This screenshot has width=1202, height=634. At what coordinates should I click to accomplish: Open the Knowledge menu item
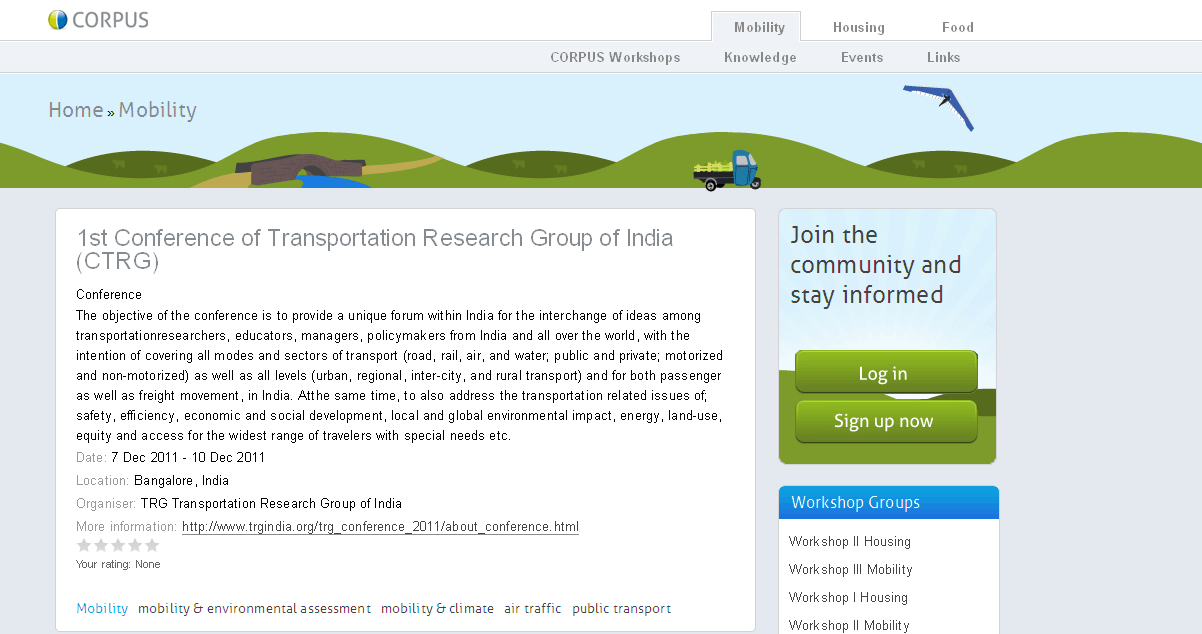click(x=760, y=57)
